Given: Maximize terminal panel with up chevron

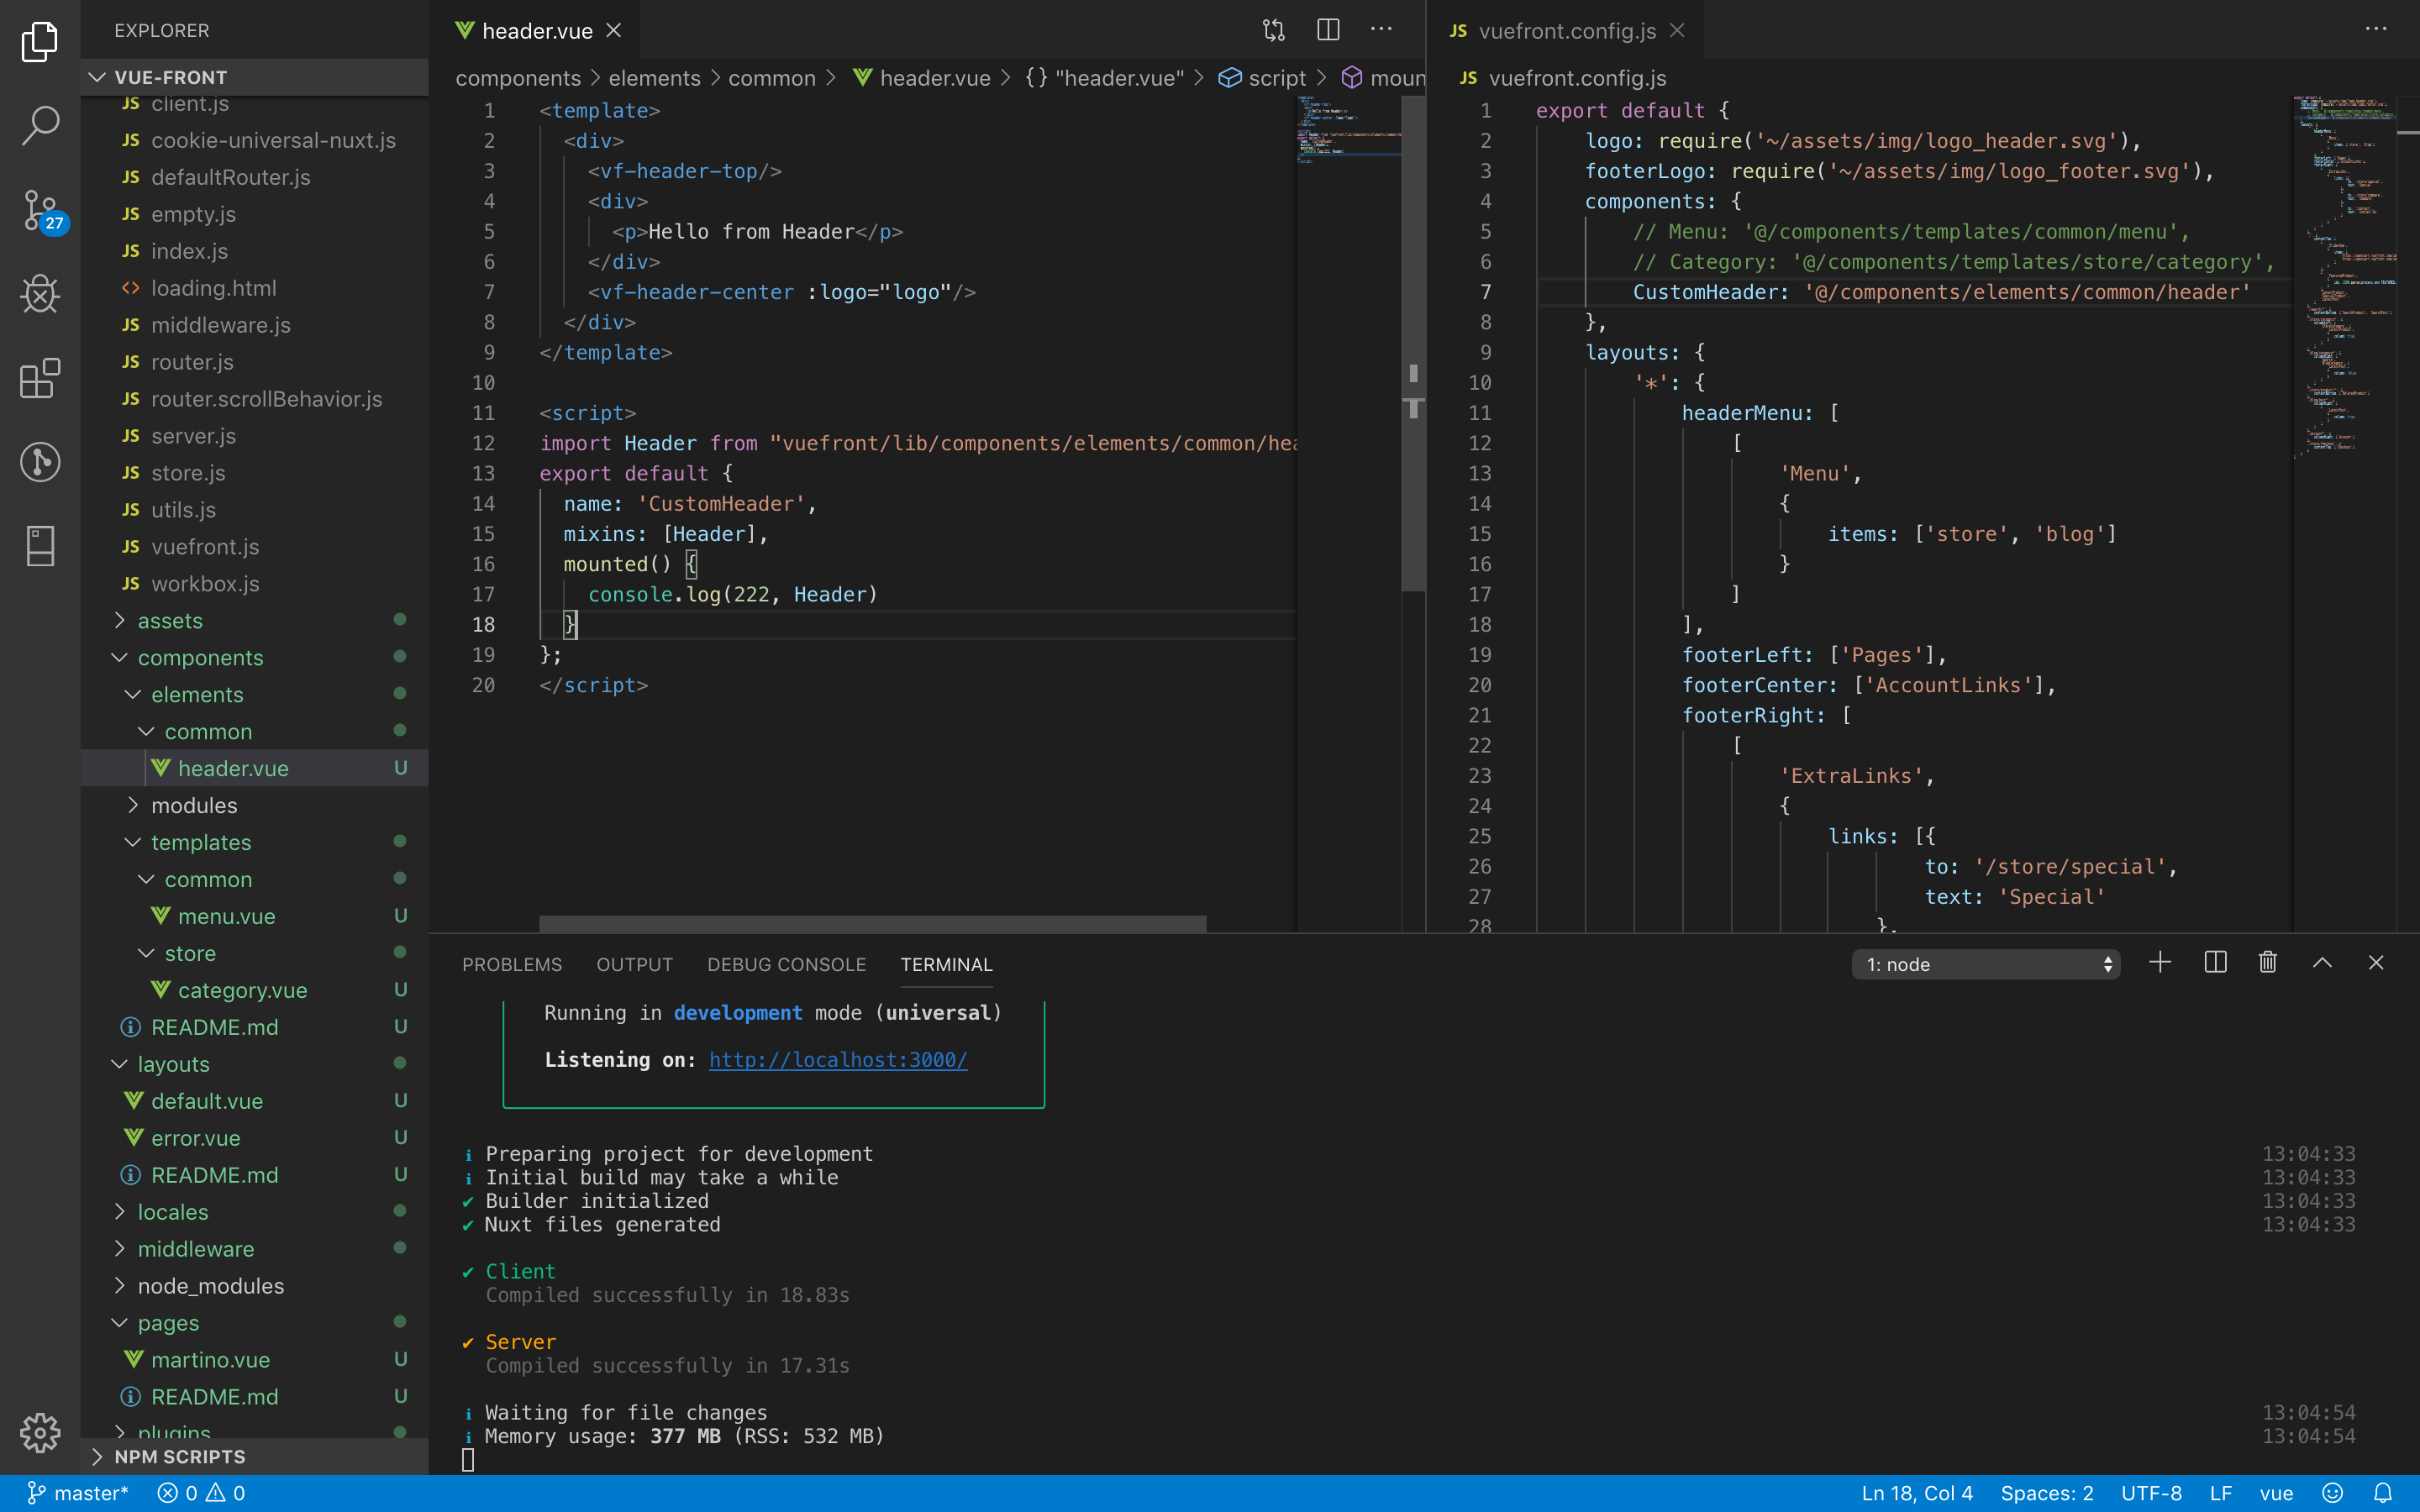Looking at the screenshot, I should (2322, 963).
